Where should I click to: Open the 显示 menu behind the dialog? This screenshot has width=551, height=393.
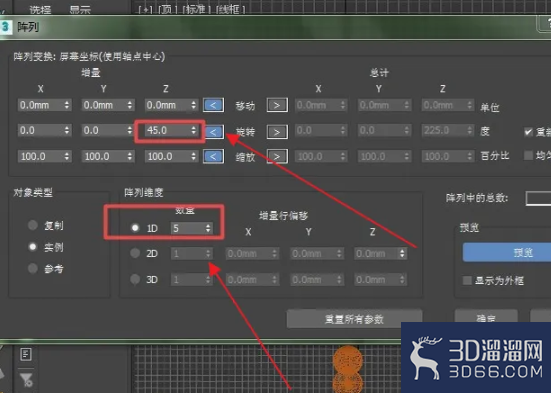(80, 9)
